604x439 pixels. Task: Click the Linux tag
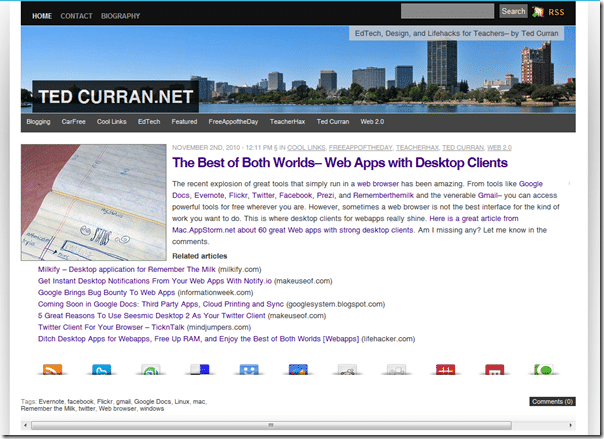(182, 402)
